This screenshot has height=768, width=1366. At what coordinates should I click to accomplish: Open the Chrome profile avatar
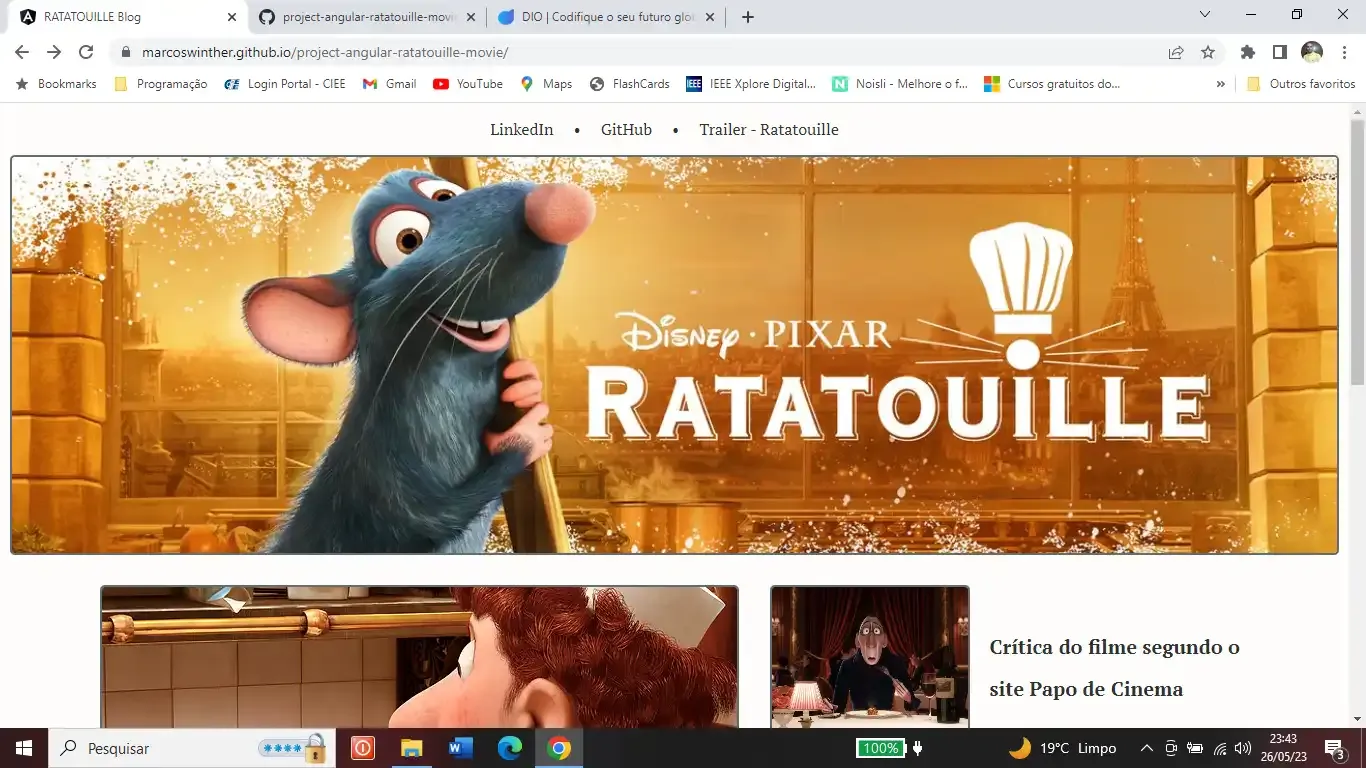pyautogui.click(x=1312, y=52)
